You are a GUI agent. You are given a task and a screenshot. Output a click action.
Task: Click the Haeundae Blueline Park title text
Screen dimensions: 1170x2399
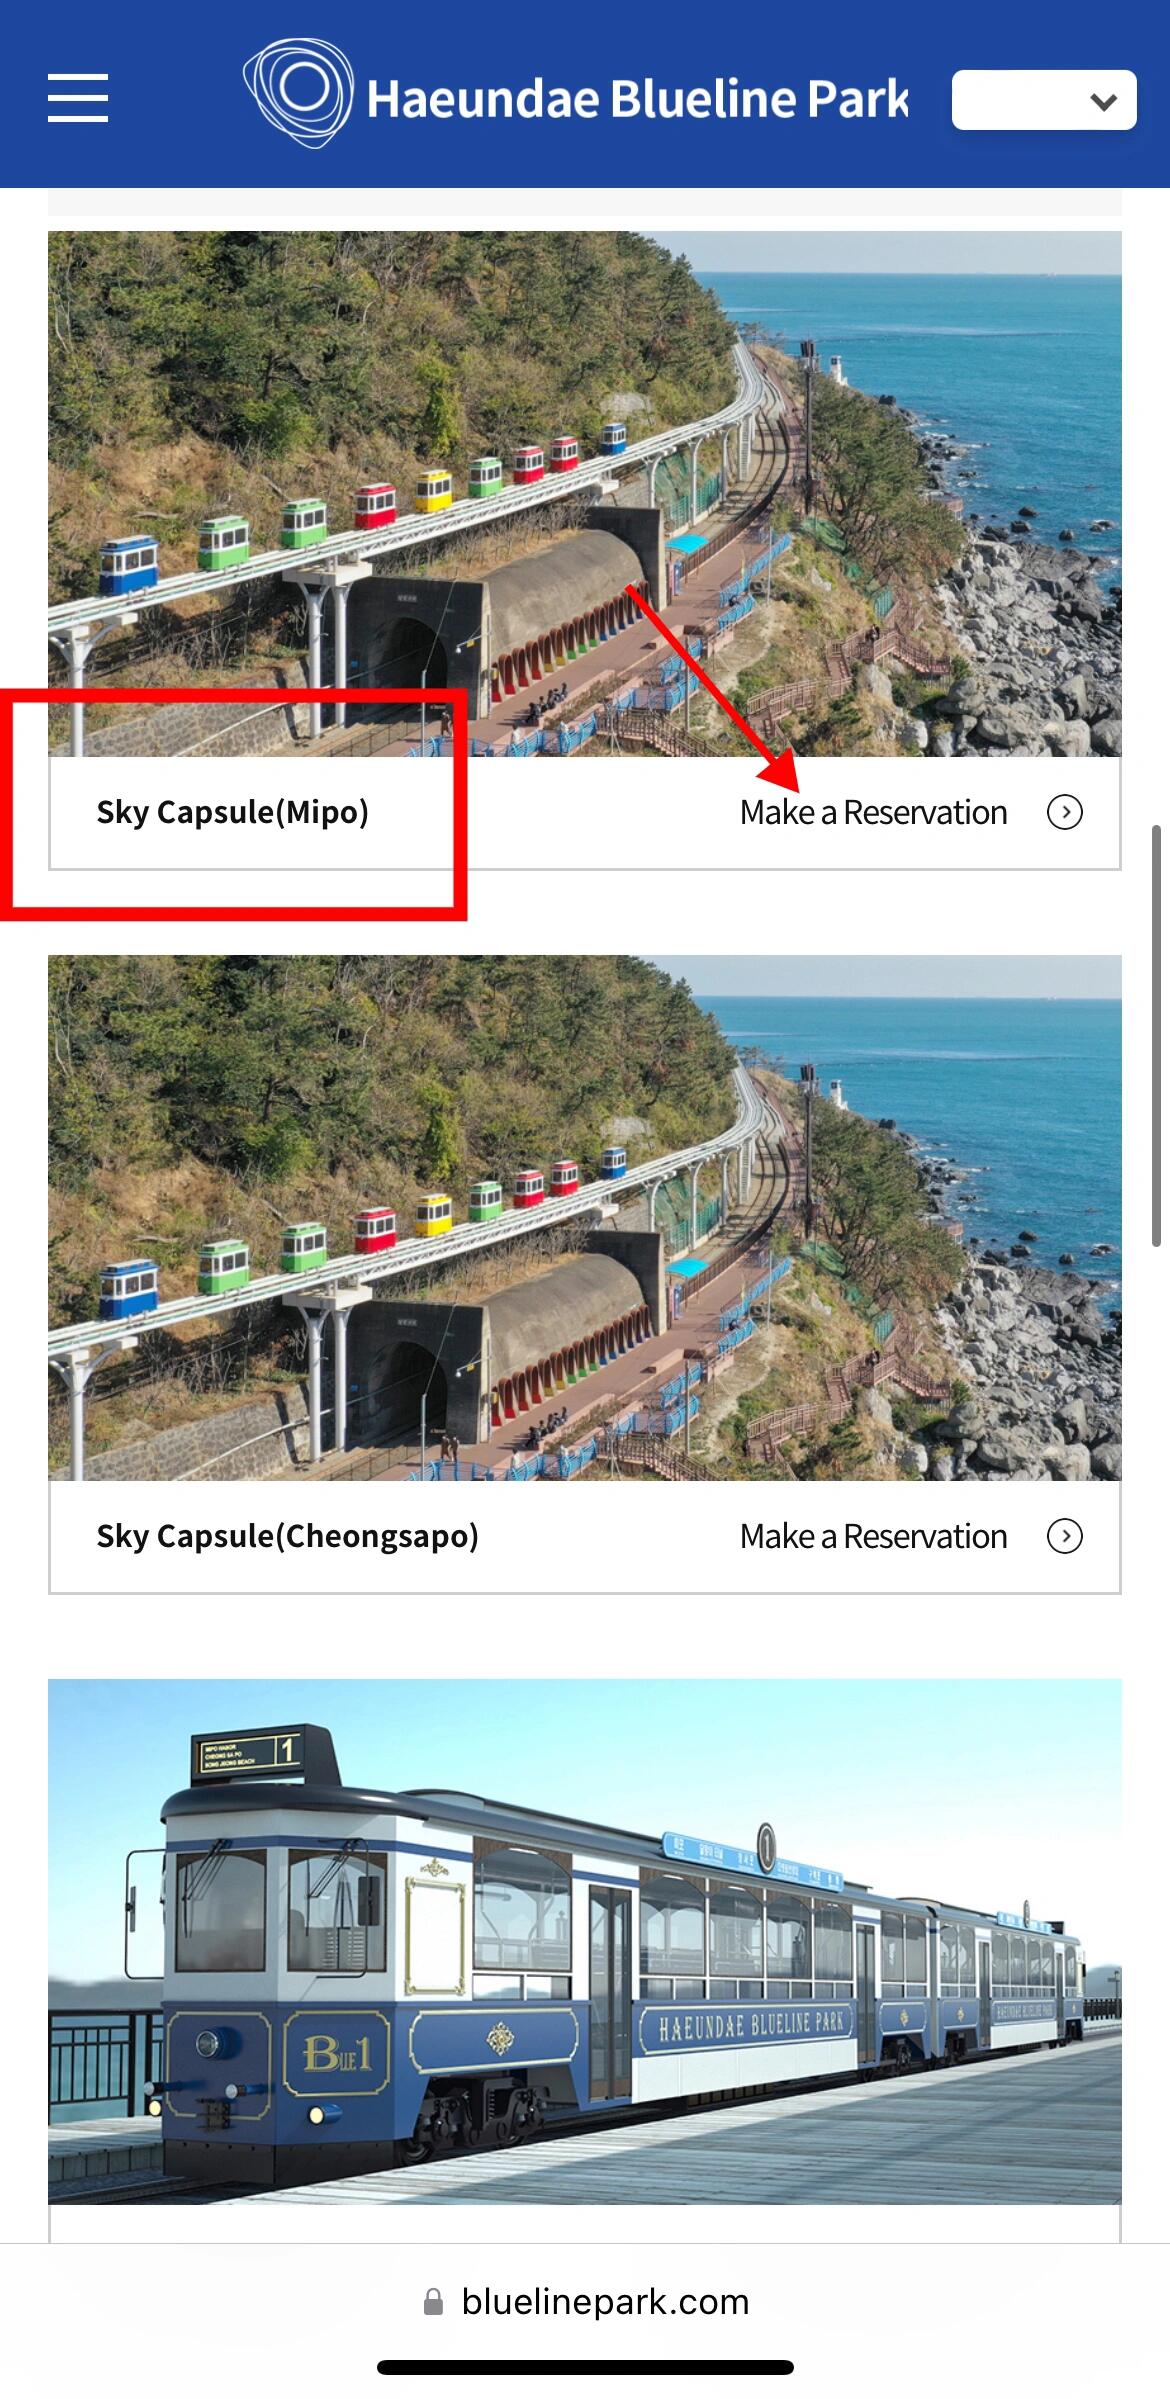pyautogui.click(x=638, y=99)
